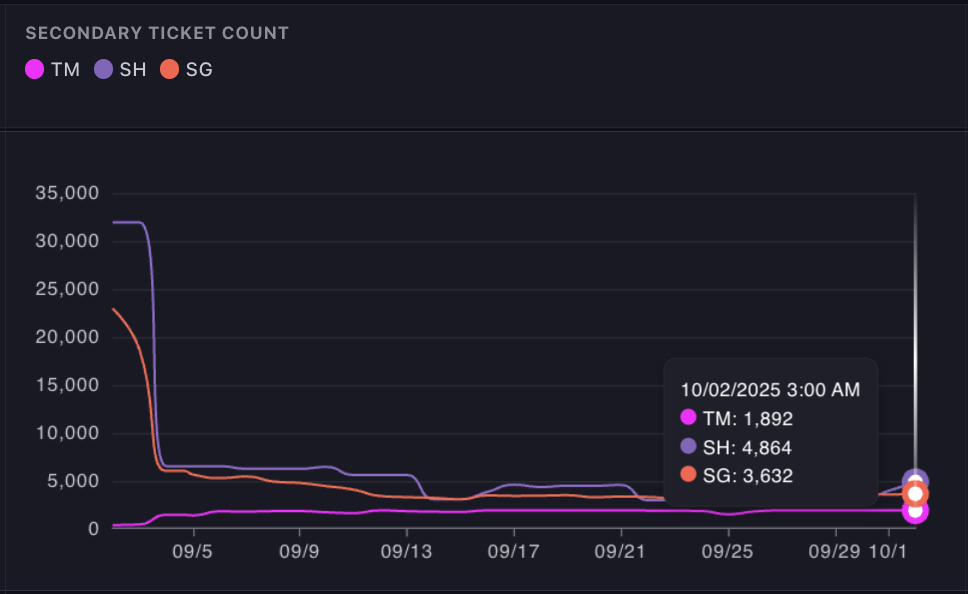Viewport: 968px width, 594px height.
Task: Click the purple SH legend dot
Action: (x=104, y=70)
